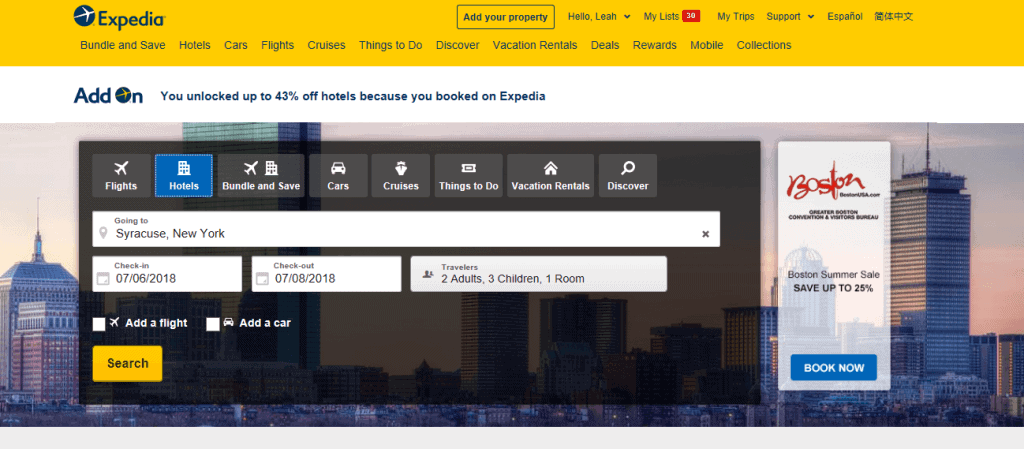Click the red My Lists count badge

point(691,16)
